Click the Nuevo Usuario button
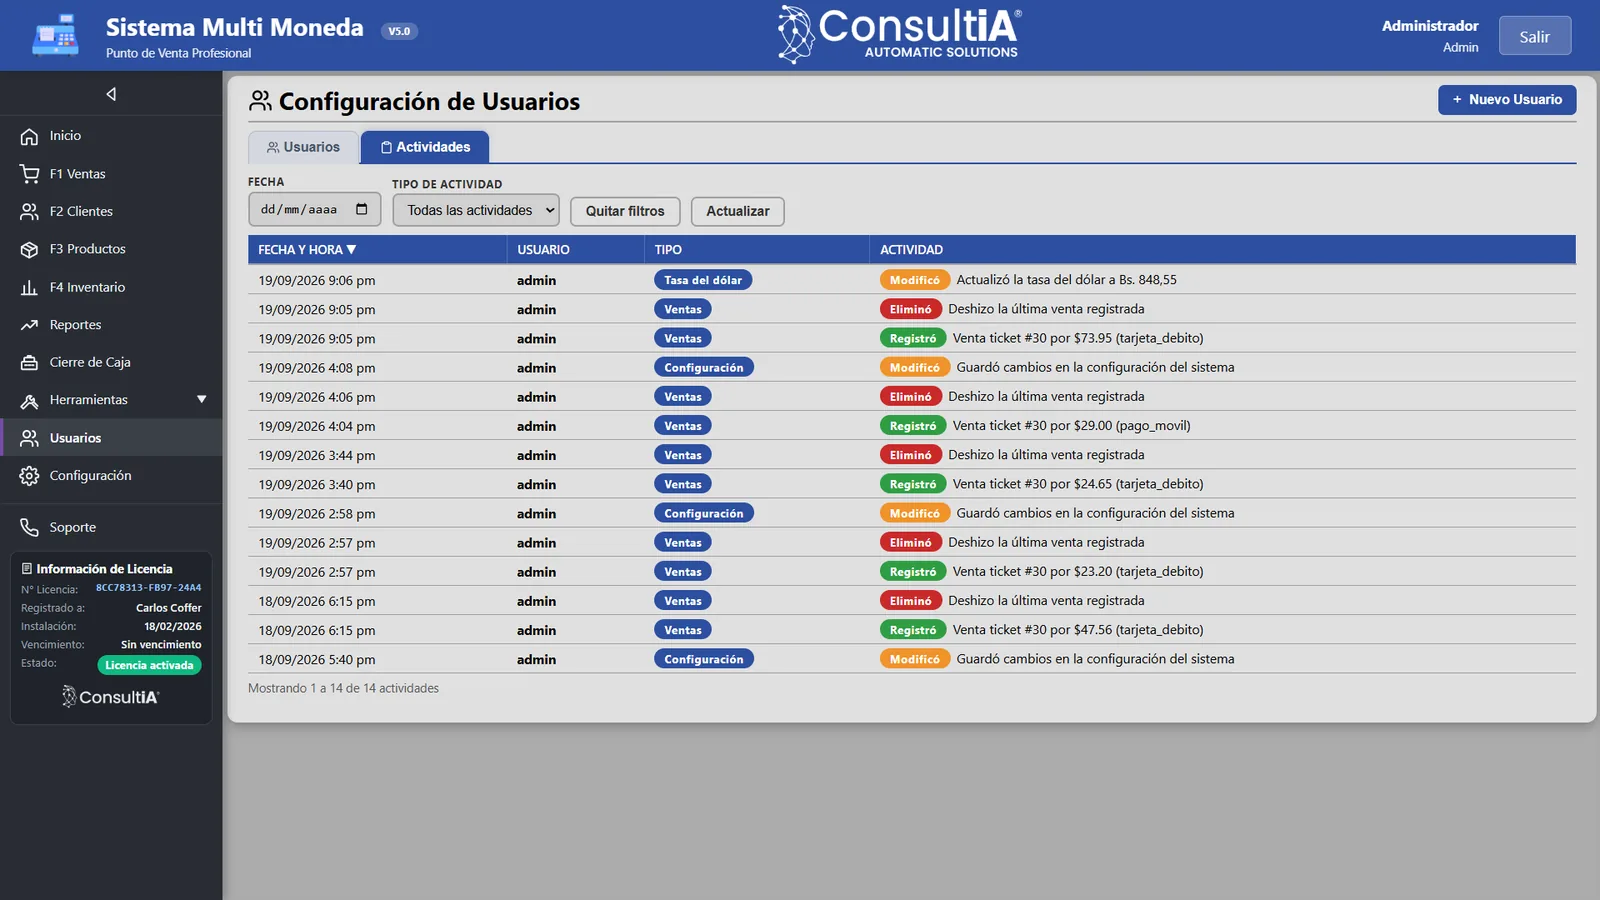The width and height of the screenshot is (1600, 900). point(1507,100)
